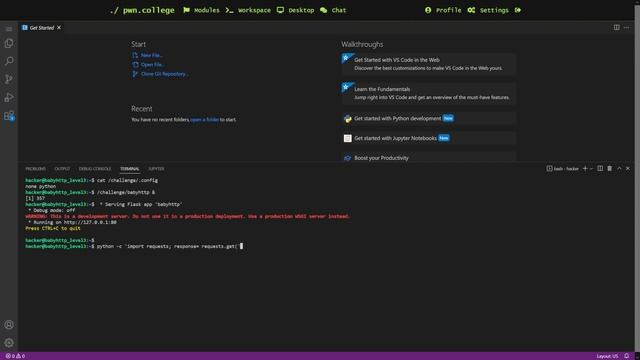Viewport: 640px width, 360px height.
Task: Show errors and warnings count in status bar
Action: pyautogui.click(x=15, y=356)
